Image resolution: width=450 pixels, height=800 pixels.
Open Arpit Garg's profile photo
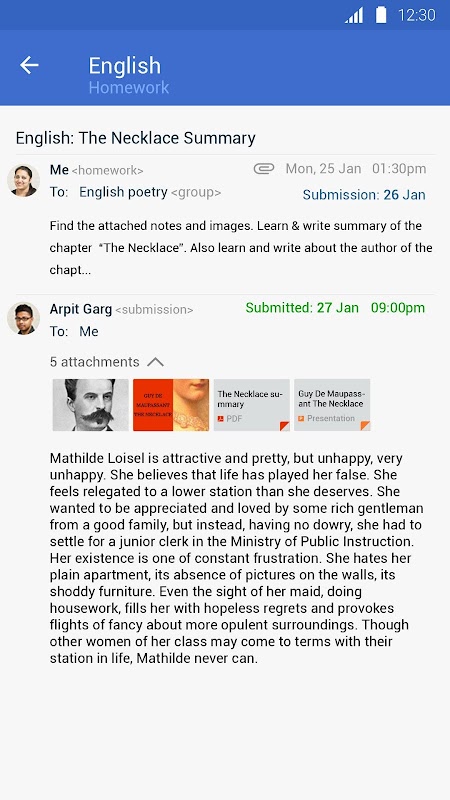point(23,318)
